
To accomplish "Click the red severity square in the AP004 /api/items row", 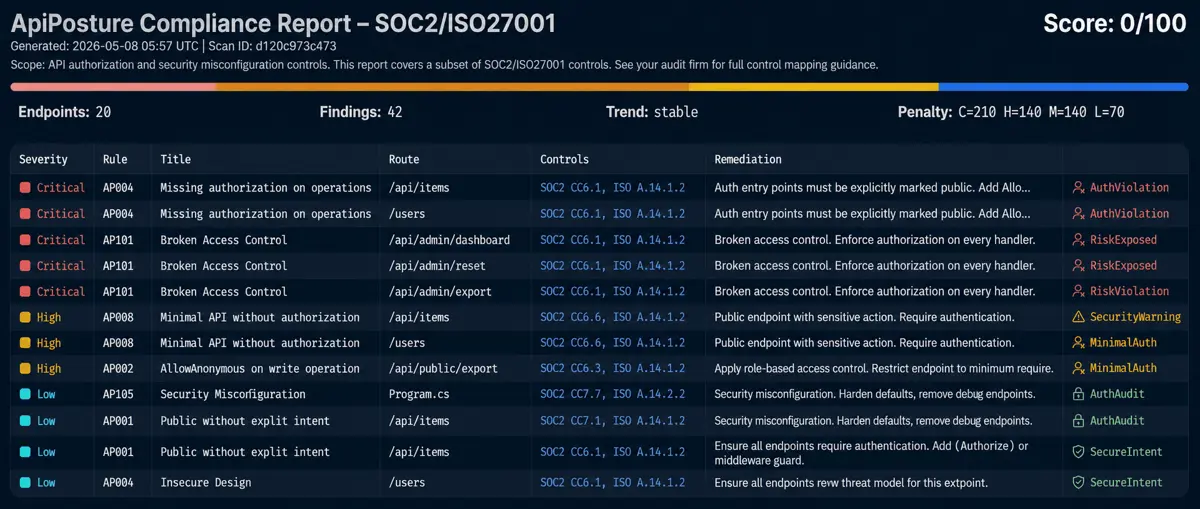I will pyautogui.click(x=25, y=187).
